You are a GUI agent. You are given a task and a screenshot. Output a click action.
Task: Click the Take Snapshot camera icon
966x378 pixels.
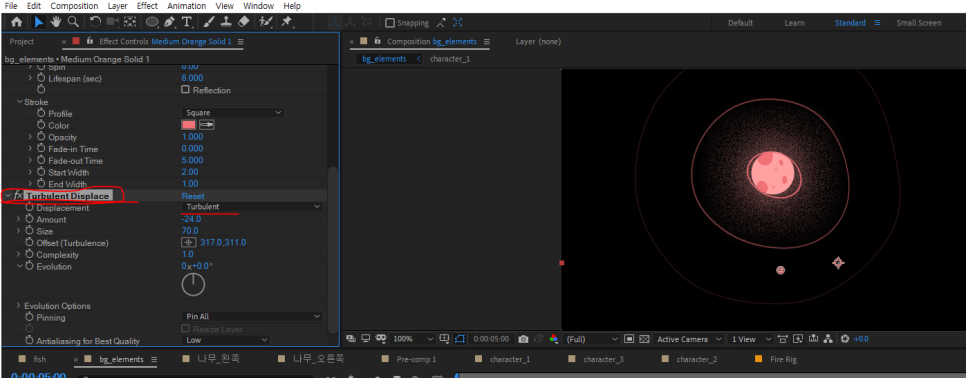523,339
